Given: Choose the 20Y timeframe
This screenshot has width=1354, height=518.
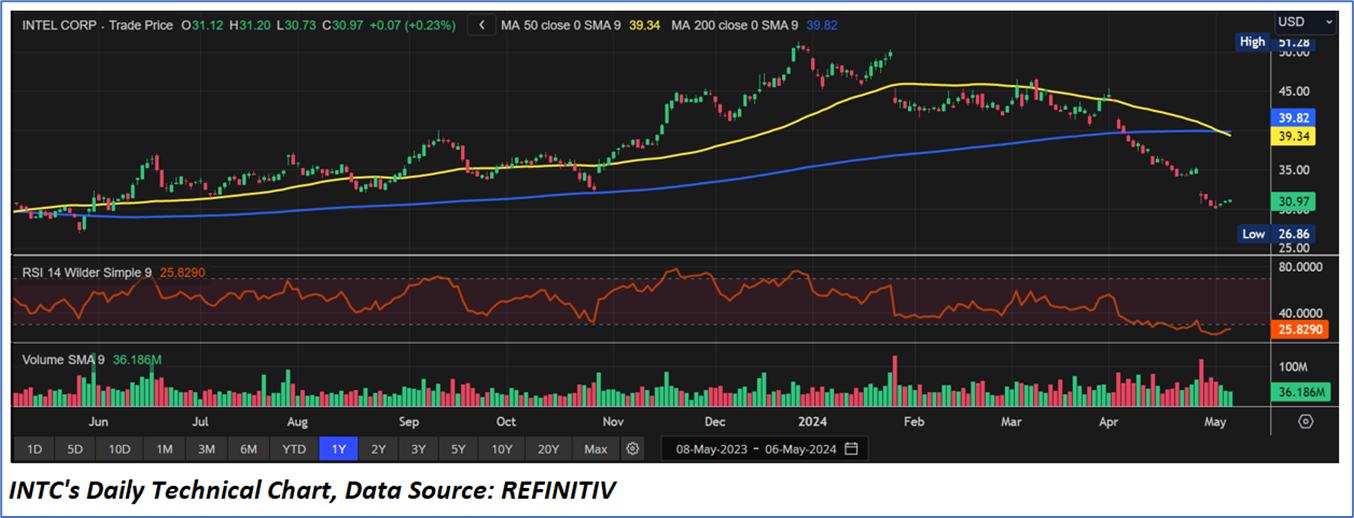Looking at the screenshot, I should 548,449.
